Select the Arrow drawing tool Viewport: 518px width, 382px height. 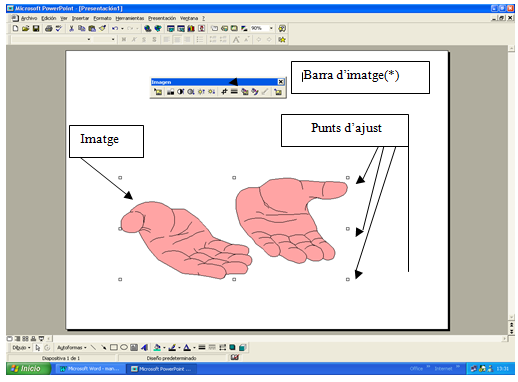[104, 348]
